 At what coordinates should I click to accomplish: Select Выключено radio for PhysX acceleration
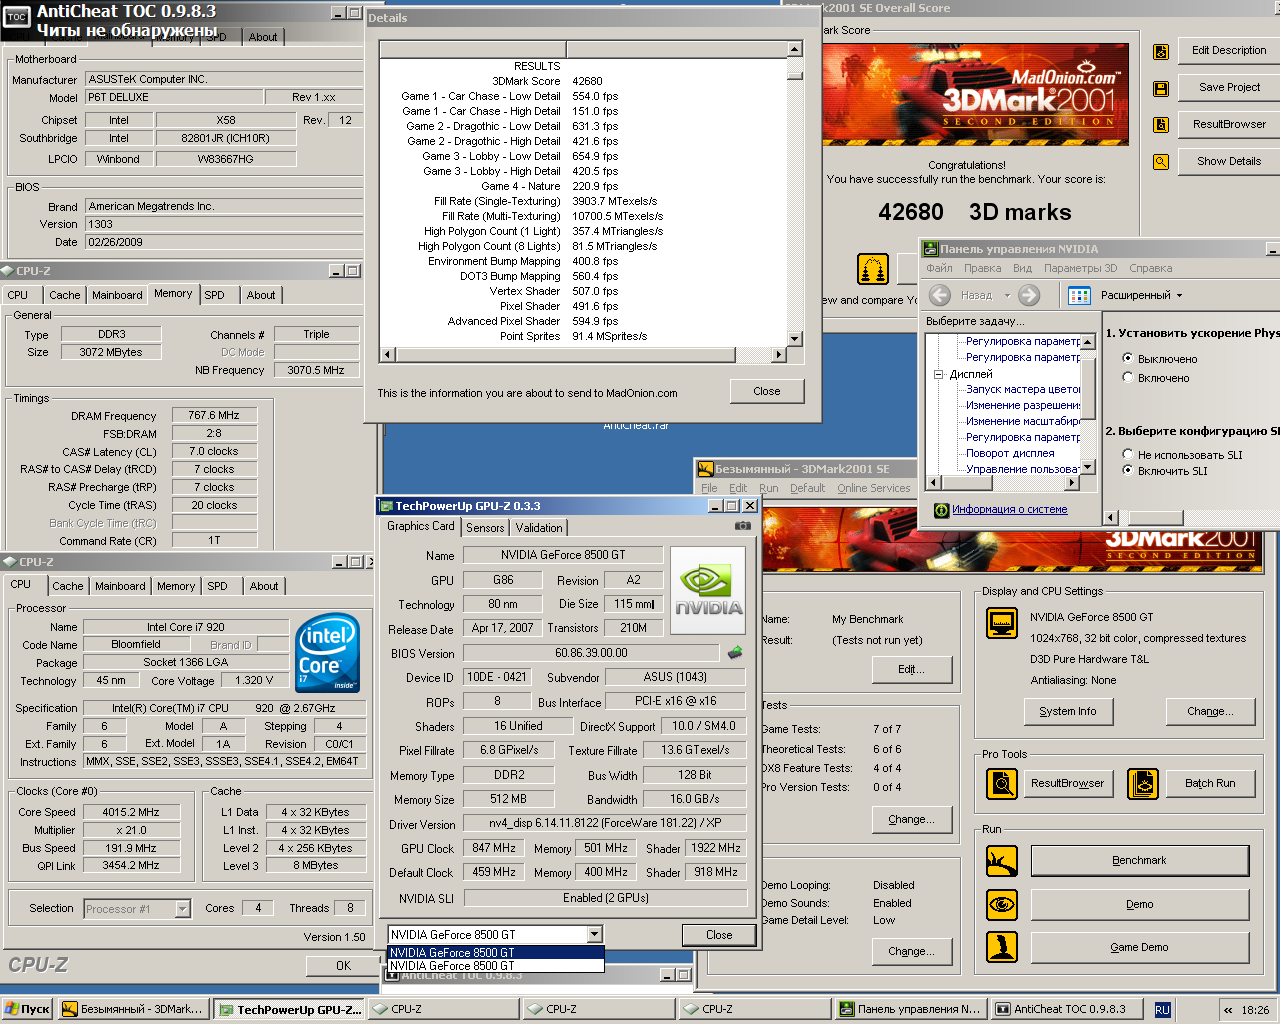click(1128, 358)
